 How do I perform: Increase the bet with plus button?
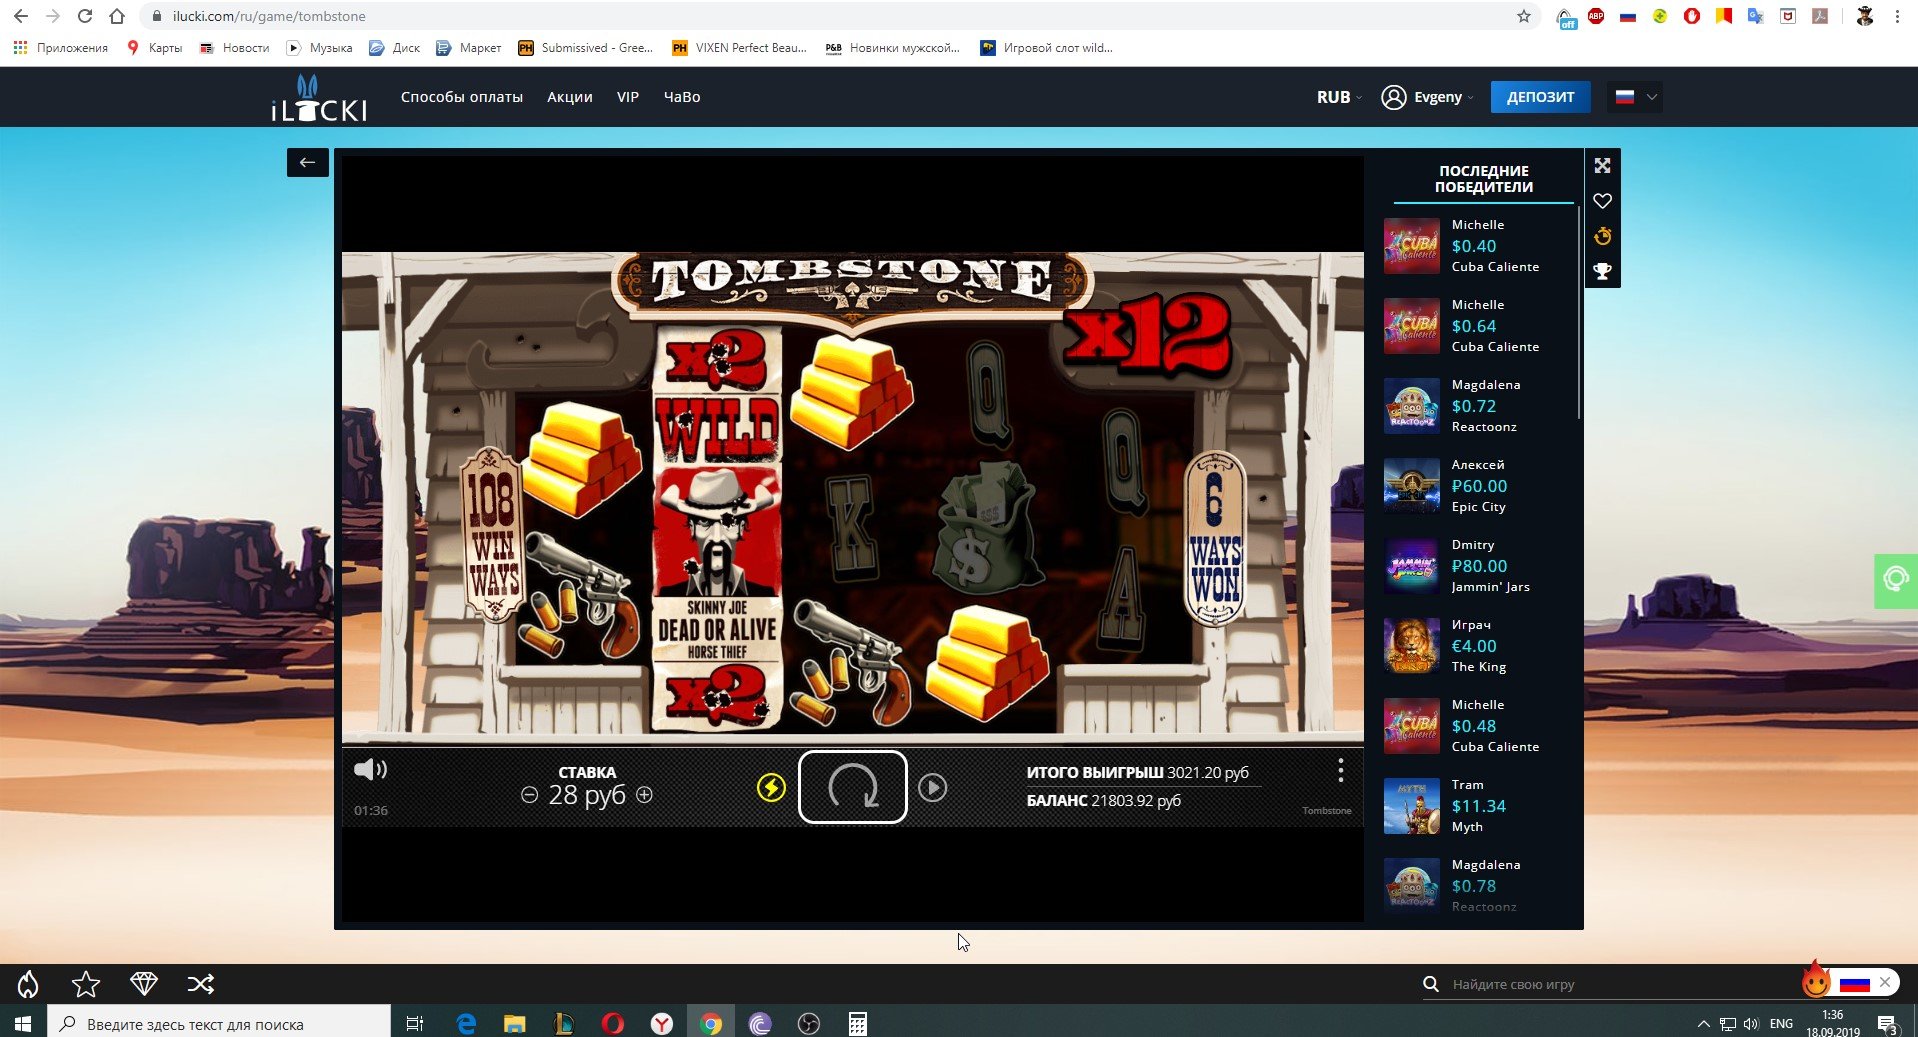(x=645, y=795)
